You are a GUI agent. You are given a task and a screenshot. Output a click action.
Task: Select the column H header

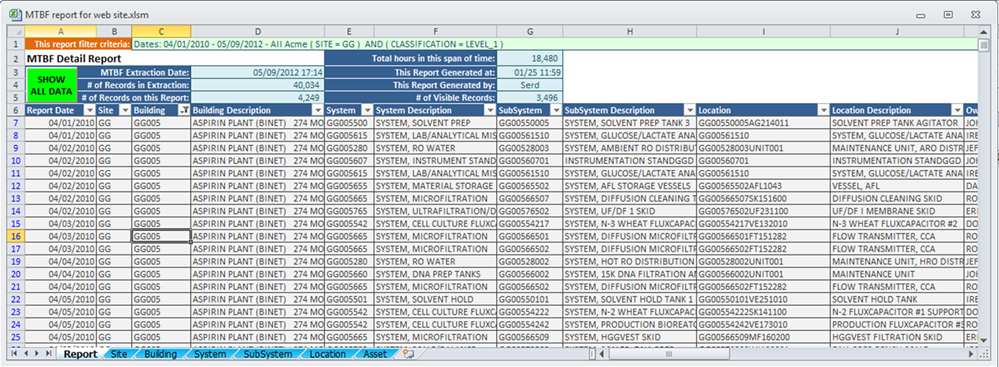click(x=629, y=31)
